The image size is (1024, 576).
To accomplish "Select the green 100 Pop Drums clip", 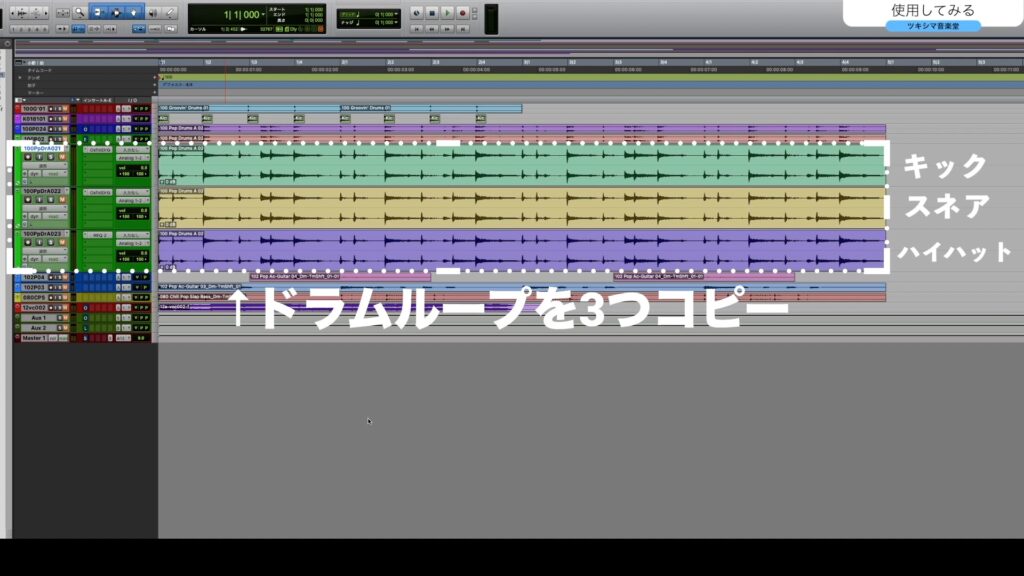I will pyautogui.click(x=522, y=166).
